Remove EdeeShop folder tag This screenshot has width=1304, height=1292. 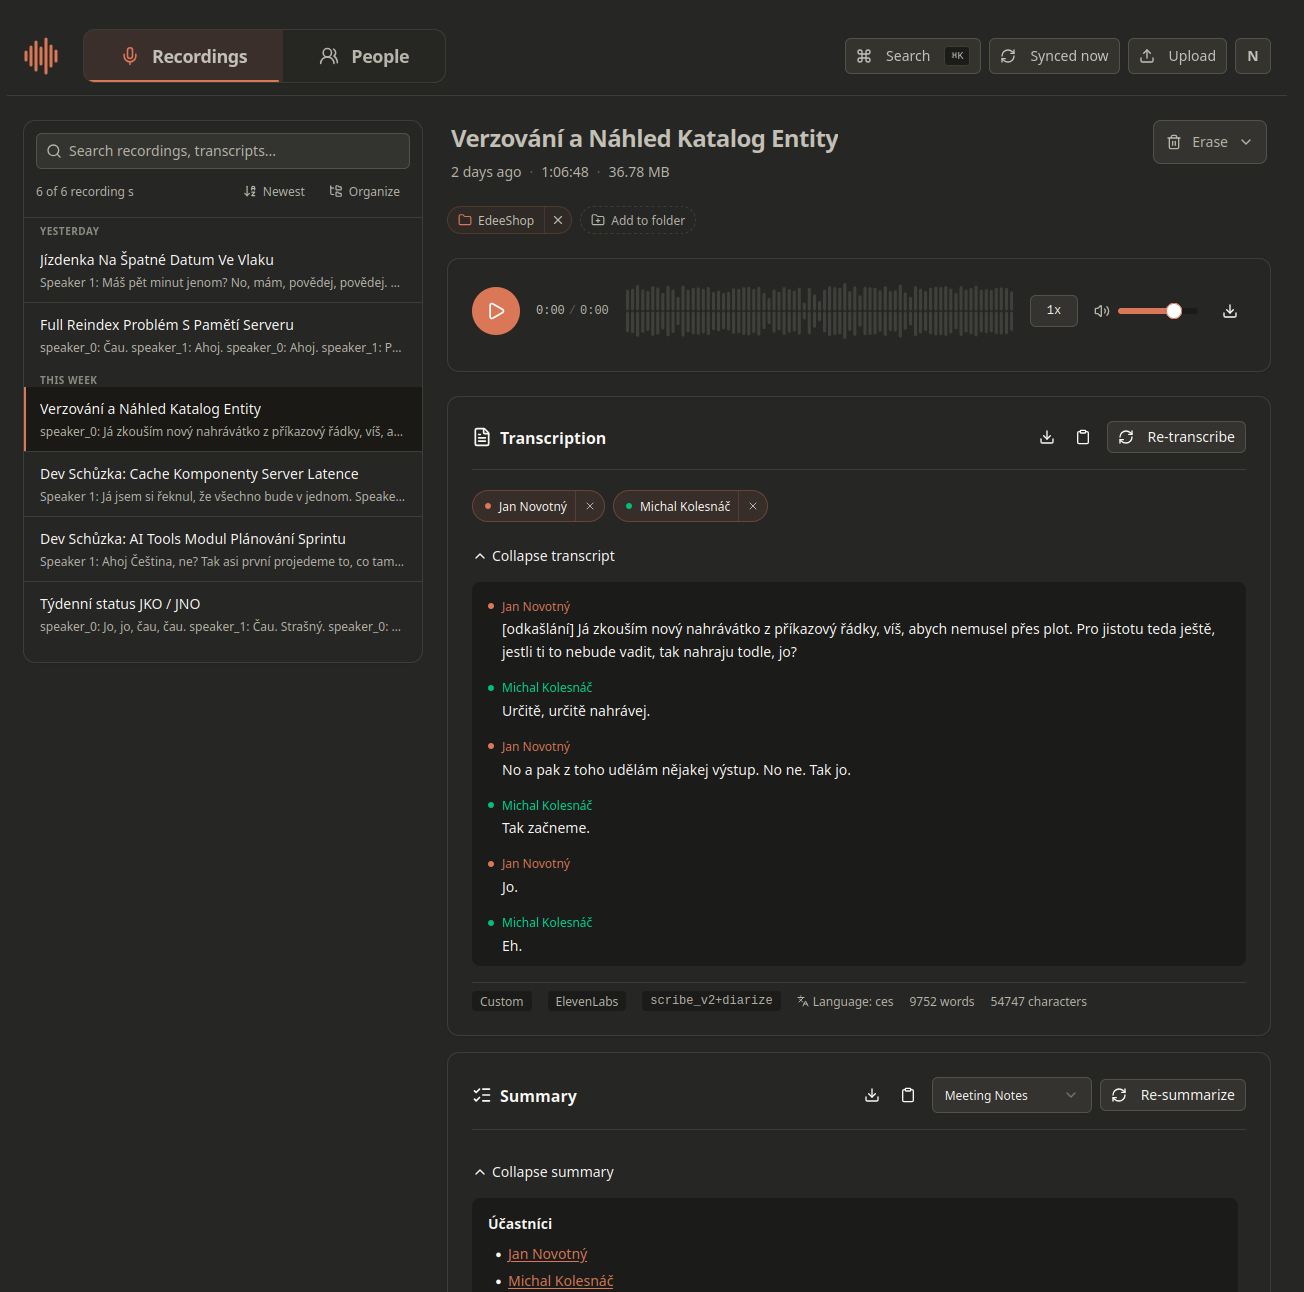[558, 220]
